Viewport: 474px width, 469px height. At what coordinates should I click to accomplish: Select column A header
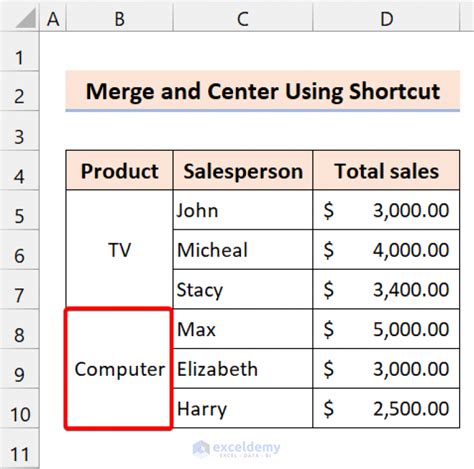click(53, 17)
